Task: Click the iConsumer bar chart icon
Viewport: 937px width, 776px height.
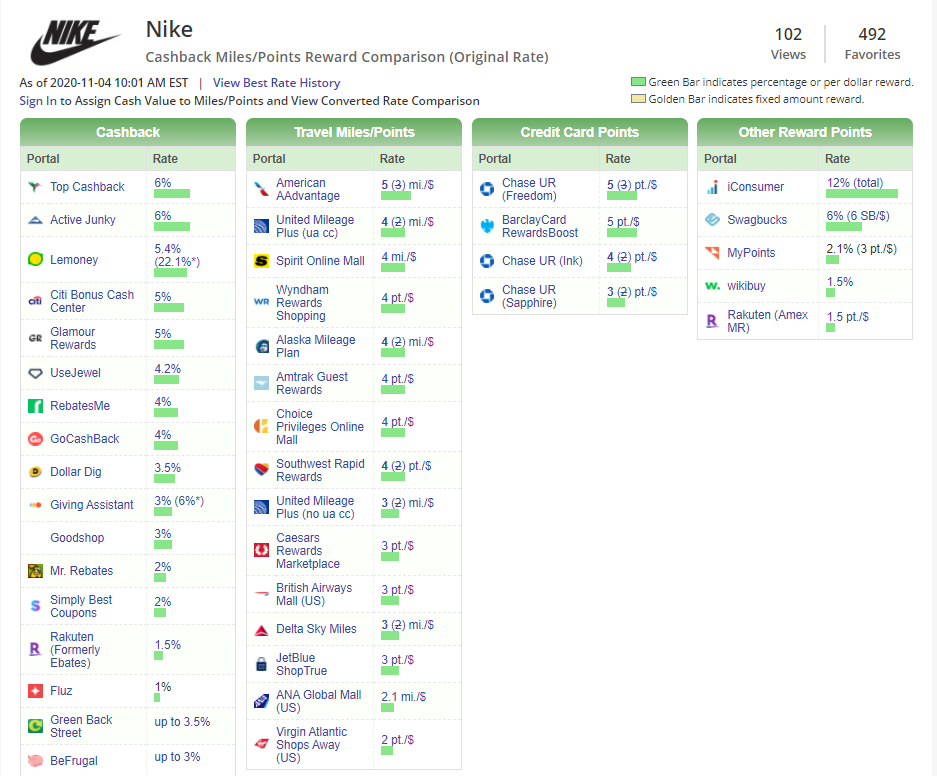Action: coord(712,187)
